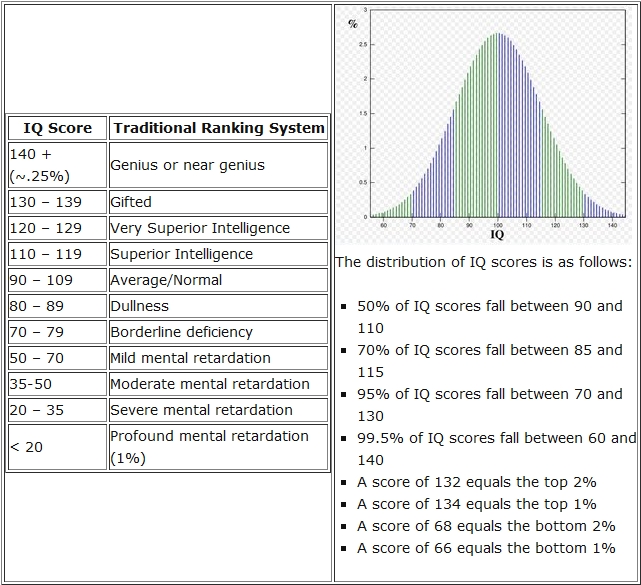
Task: Click the 130 – 139 score cell
Action: click(58, 202)
